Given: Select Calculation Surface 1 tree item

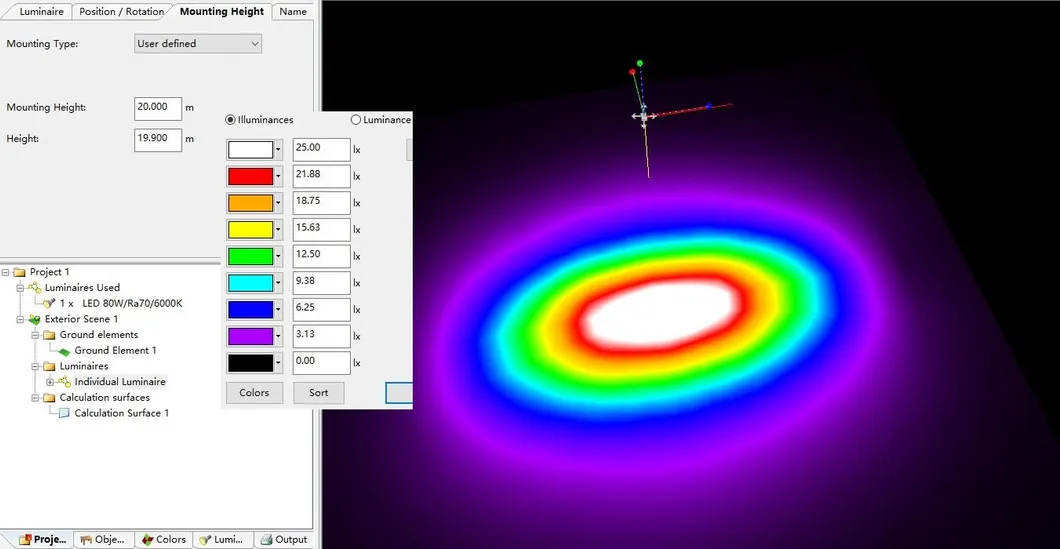Looking at the screenshot, I should click(122, 413).
